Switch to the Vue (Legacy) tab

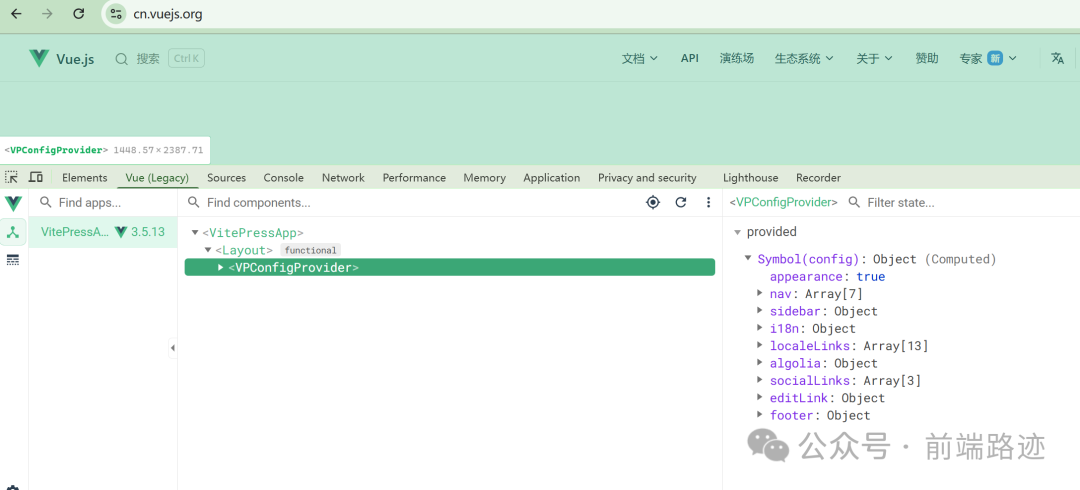tap(157, 178)
